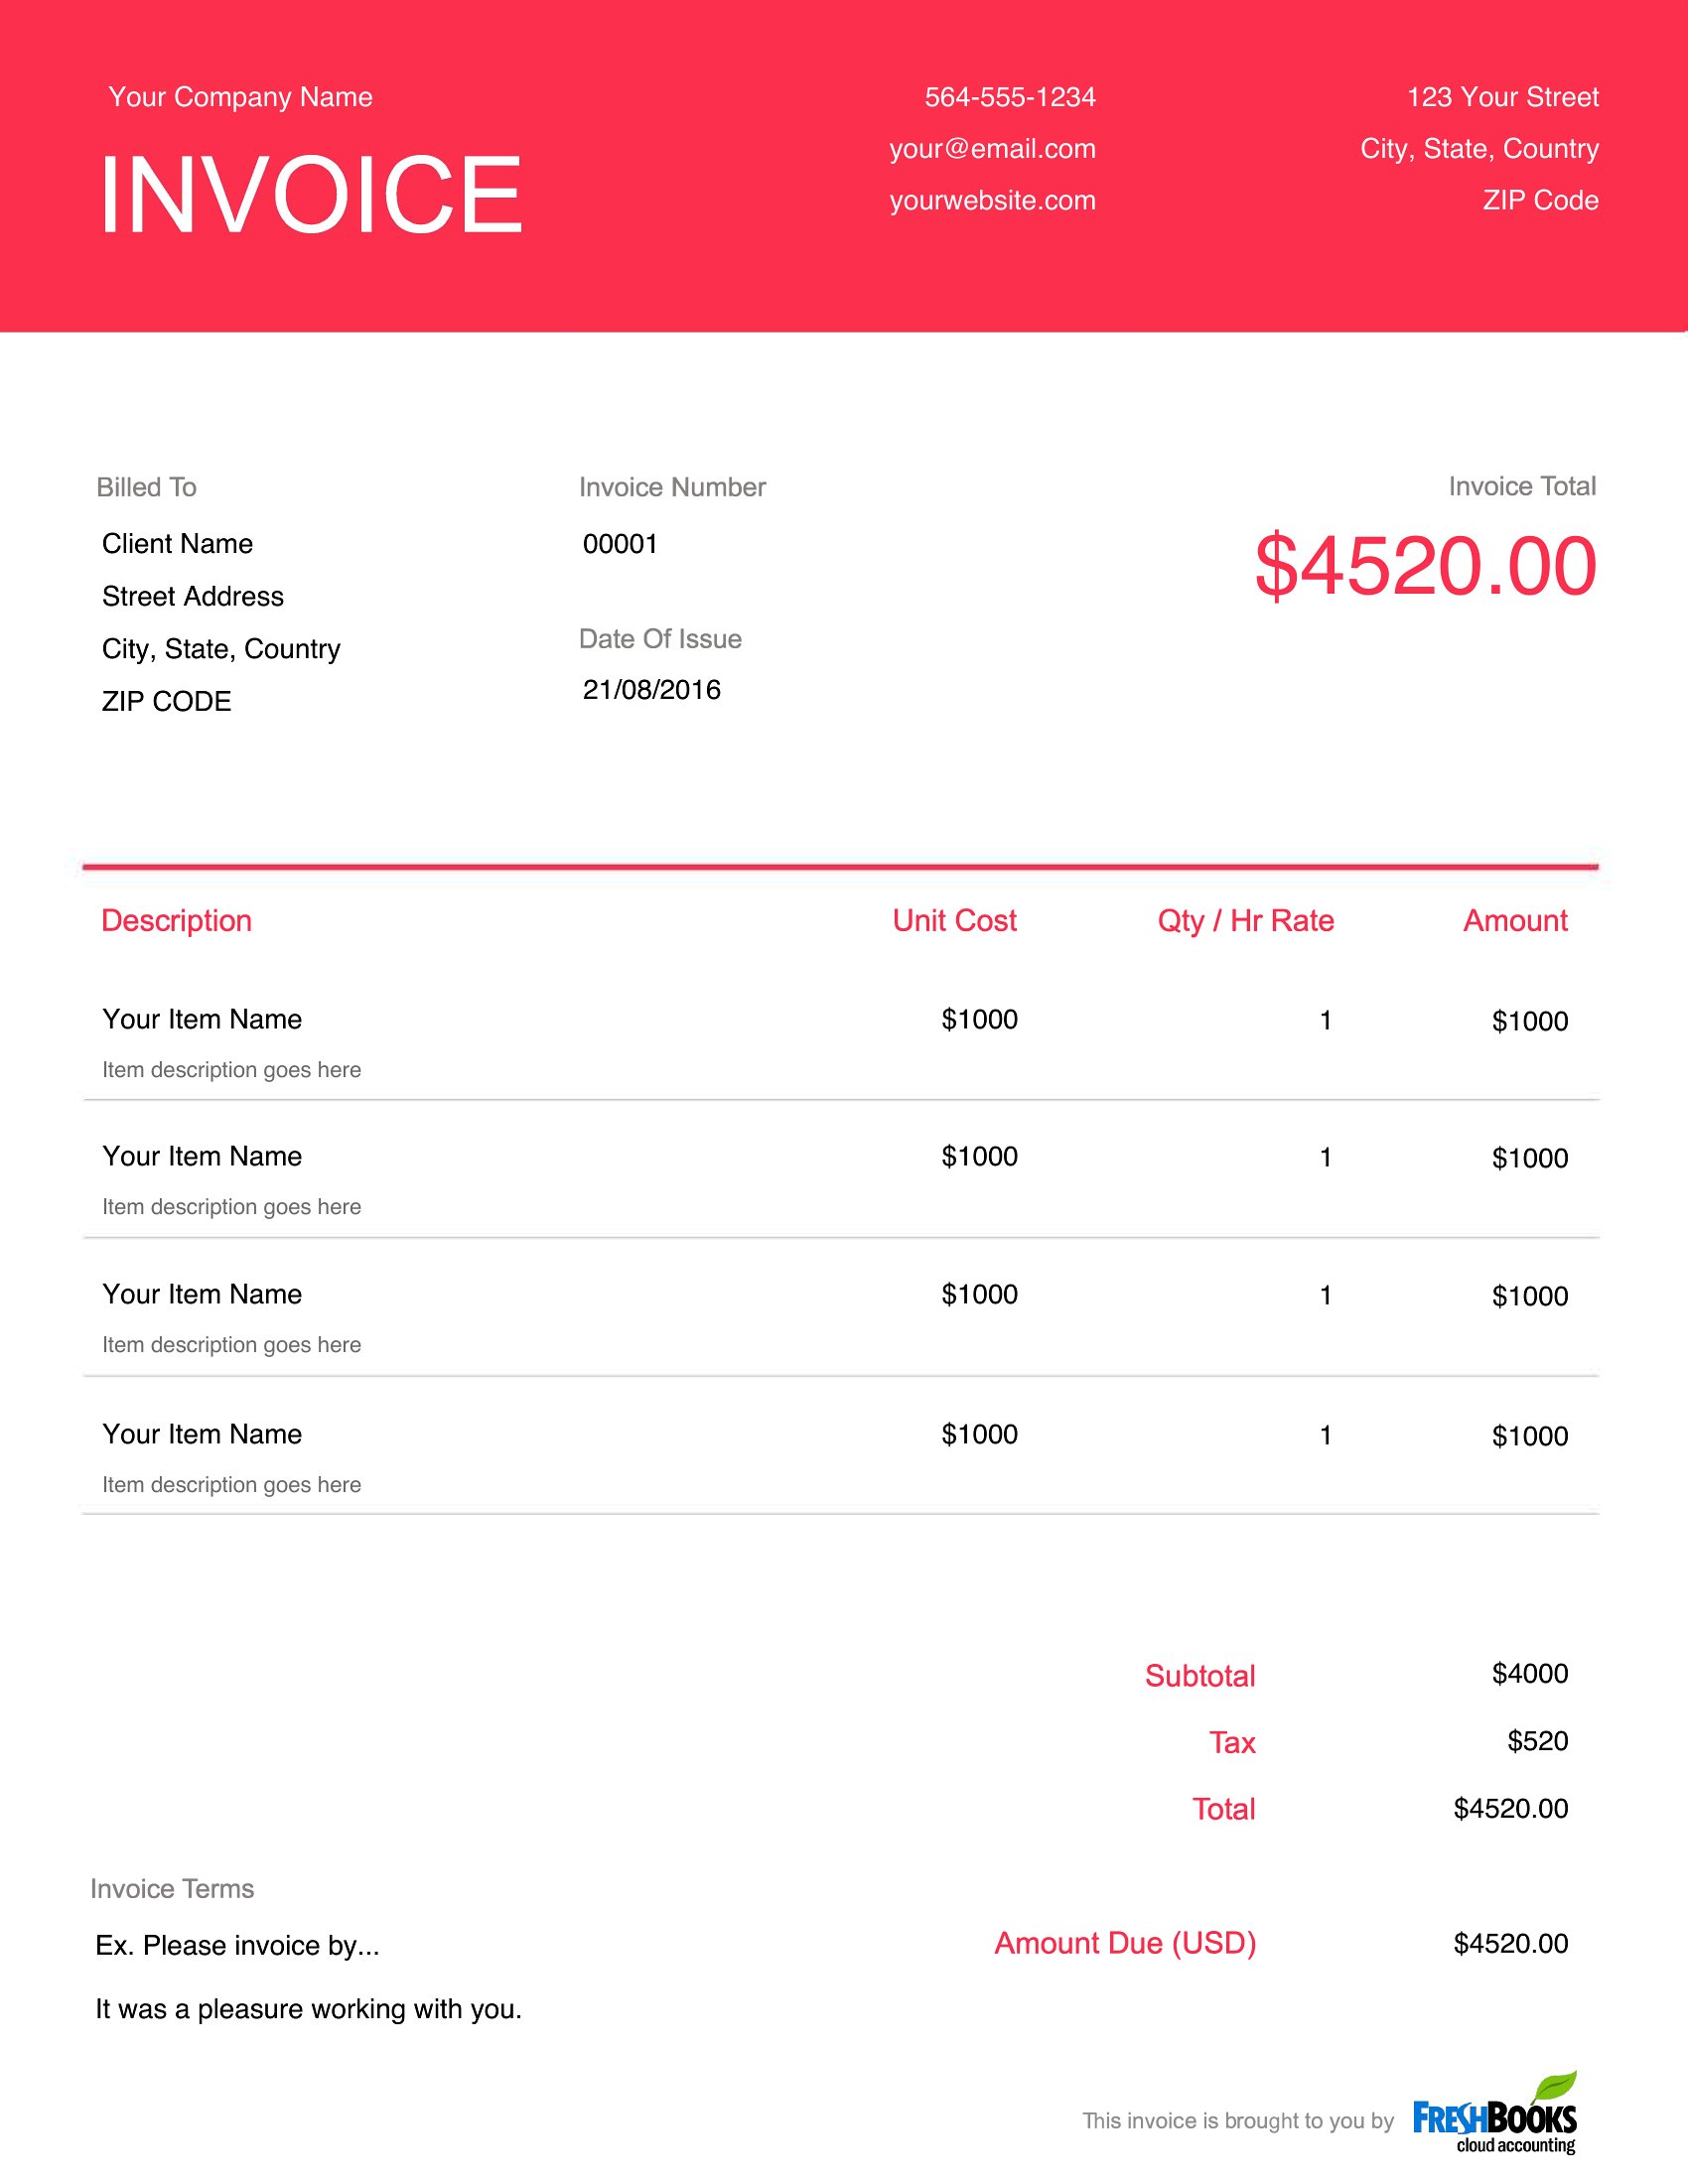
Task: Click the Your Company Name field
Action: click(240, 97)
